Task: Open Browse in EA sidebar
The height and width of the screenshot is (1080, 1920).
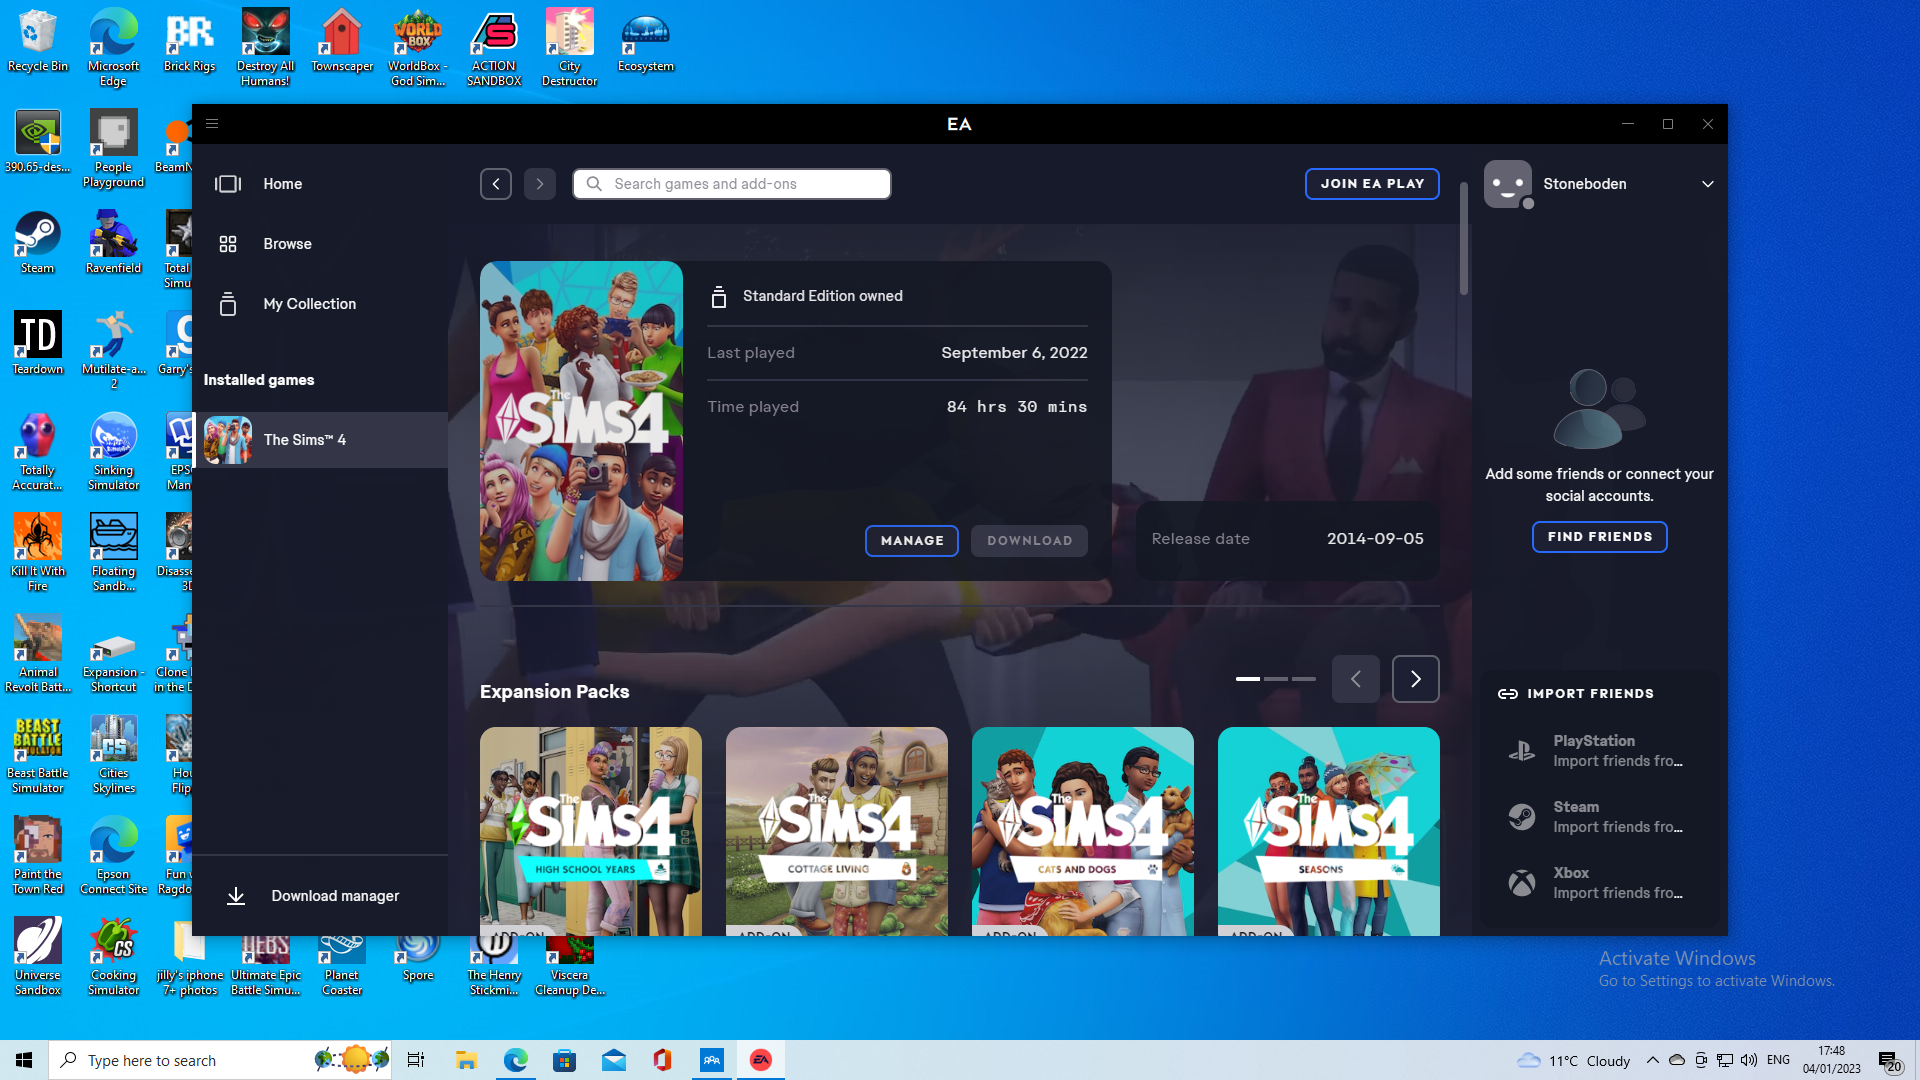Action: pos(320,244)
